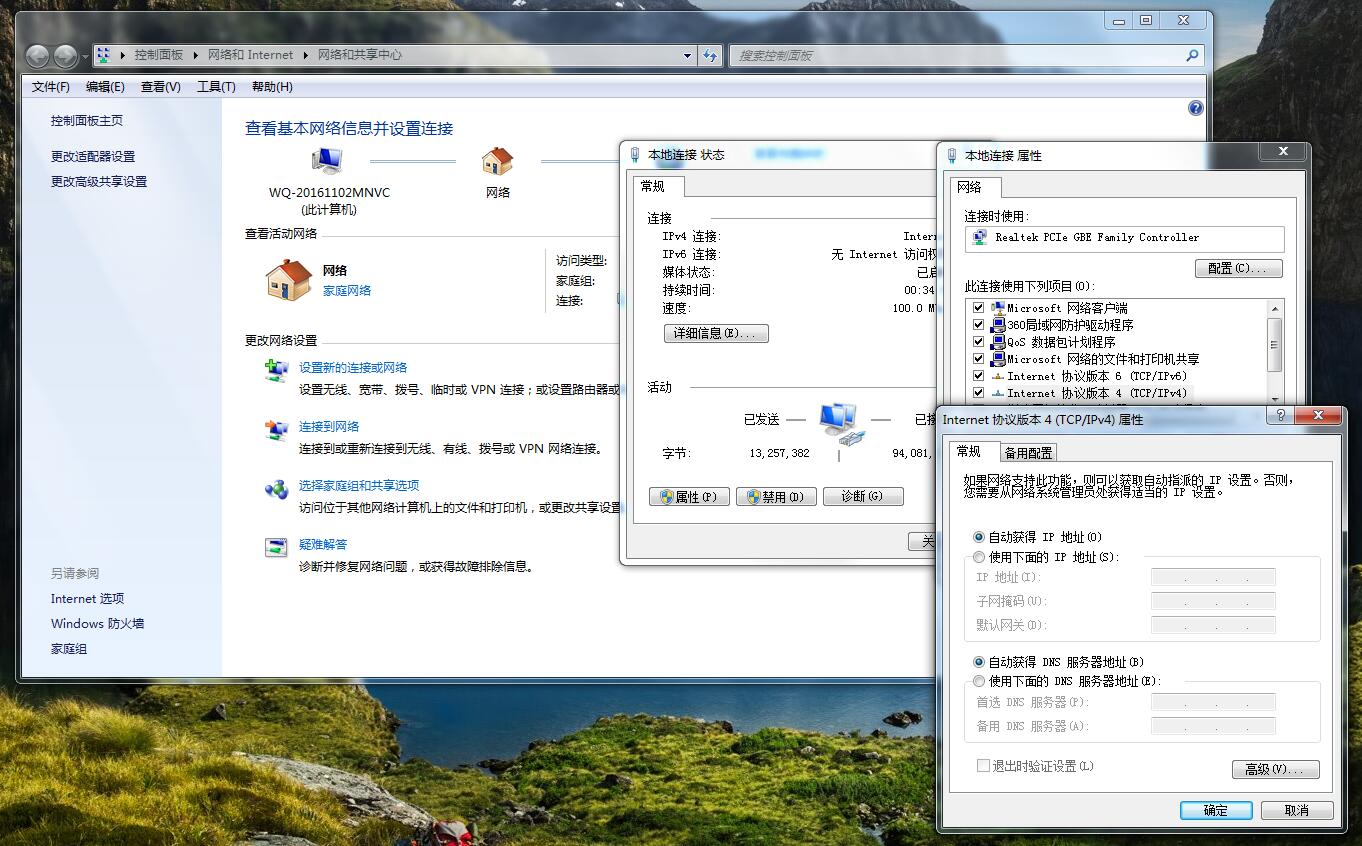Click the WQ-20161102MNVC computer icon
This screenshot has height=846, width=1362.
pyautogui.click(x=326, y=161)
